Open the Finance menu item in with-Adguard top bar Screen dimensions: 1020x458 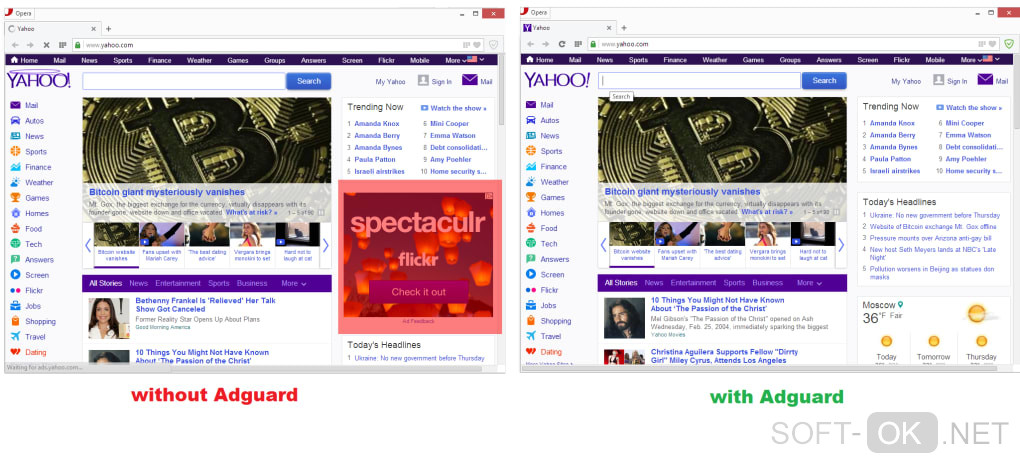tap(675, 60)
